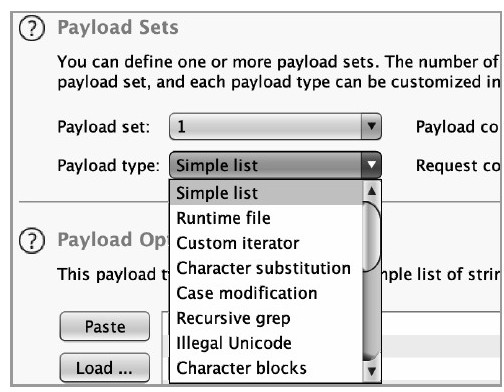Open the Payload set combo box showing 1
504x392 pixels.
tap(275, 126)
